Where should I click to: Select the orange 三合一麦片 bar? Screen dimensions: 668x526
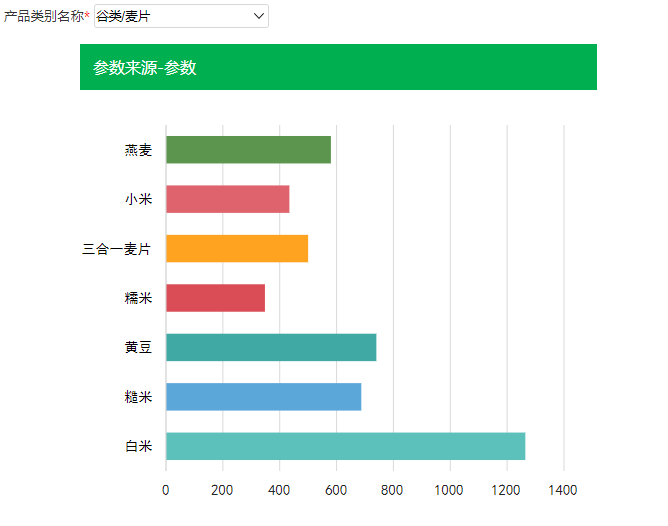[237, 248]
